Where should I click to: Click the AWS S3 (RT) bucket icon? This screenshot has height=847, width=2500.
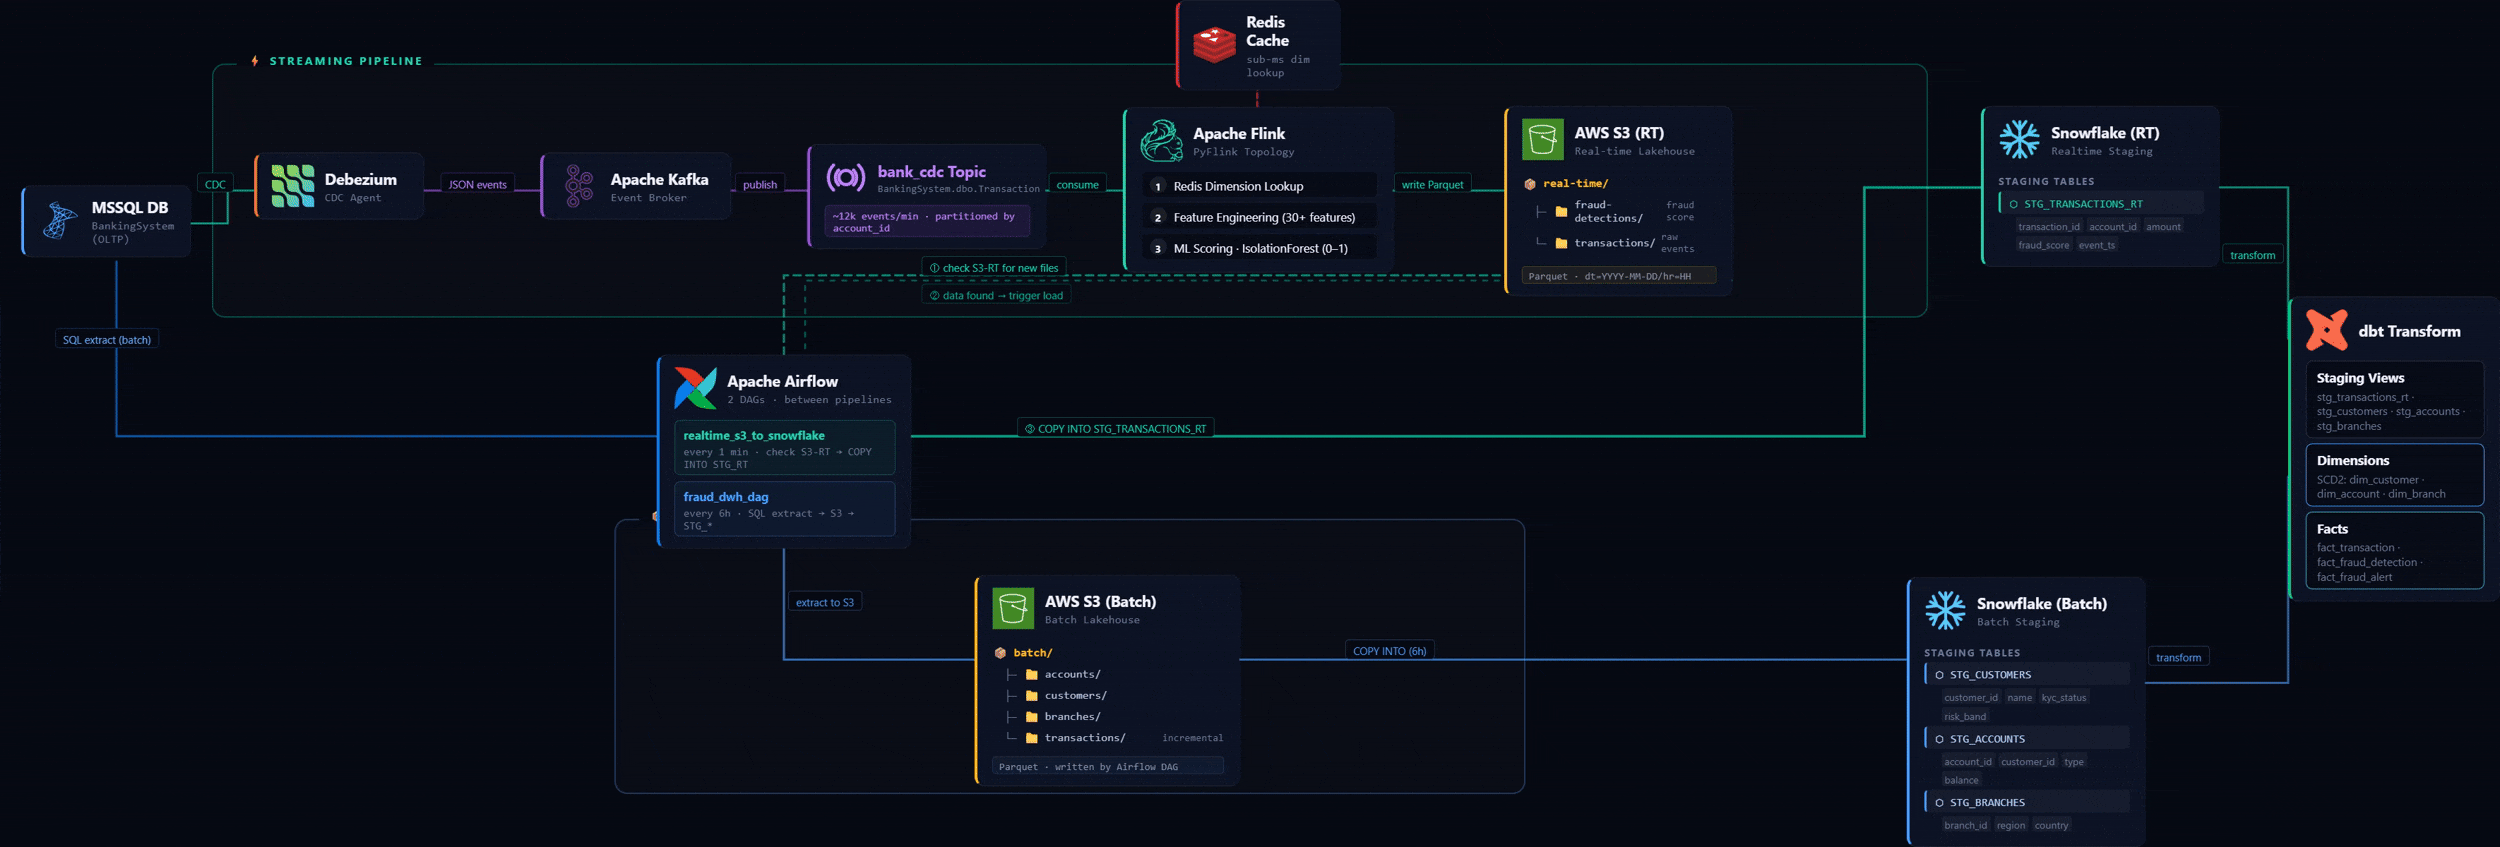click(x=1543, y=140)
